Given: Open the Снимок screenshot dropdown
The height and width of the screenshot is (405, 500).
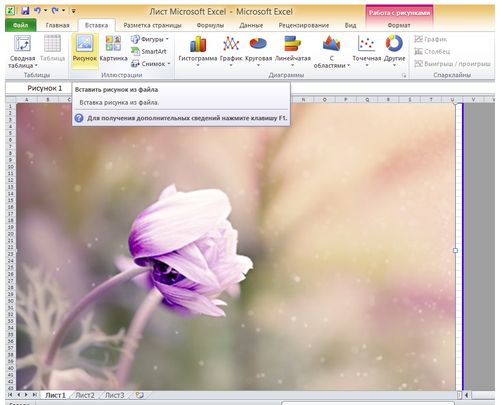Looking at the screenshot, I should coord(150,63).
